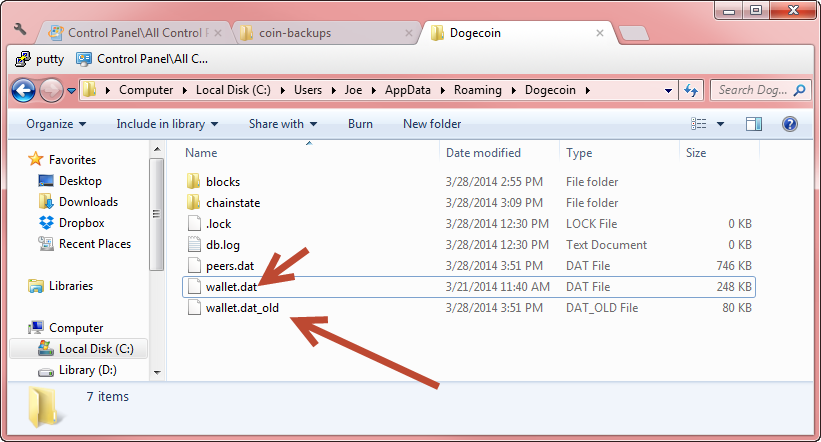
Task: Close the coin-backups tab
Action: coord(408,33)
